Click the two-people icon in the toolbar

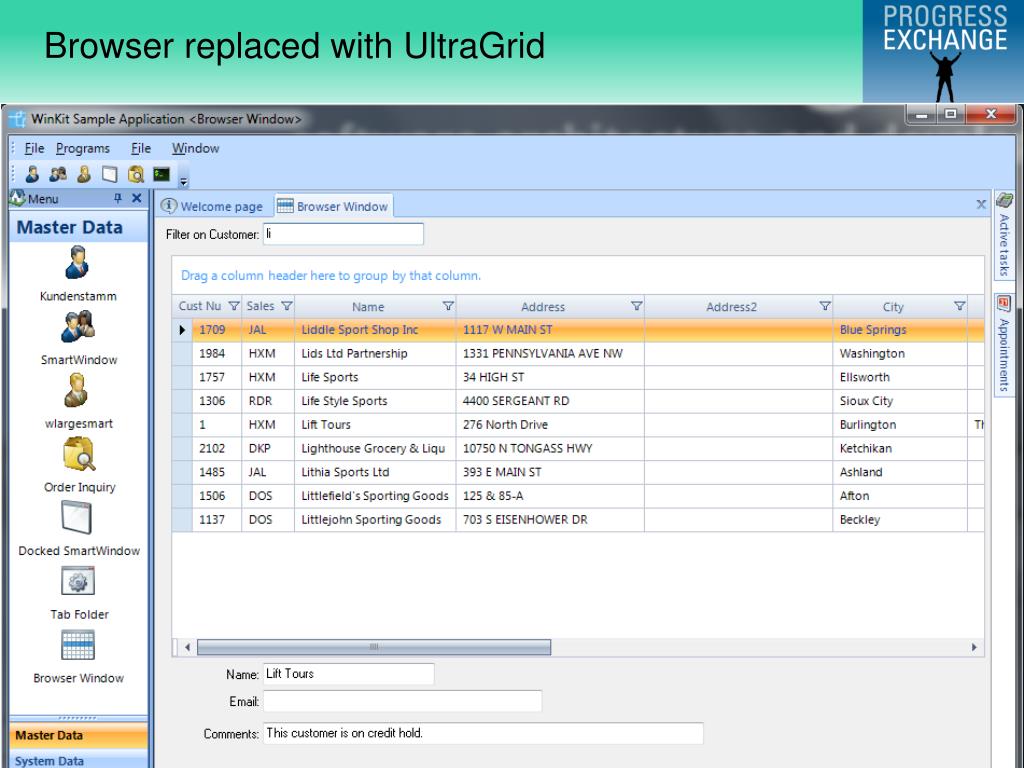(58, 174)
